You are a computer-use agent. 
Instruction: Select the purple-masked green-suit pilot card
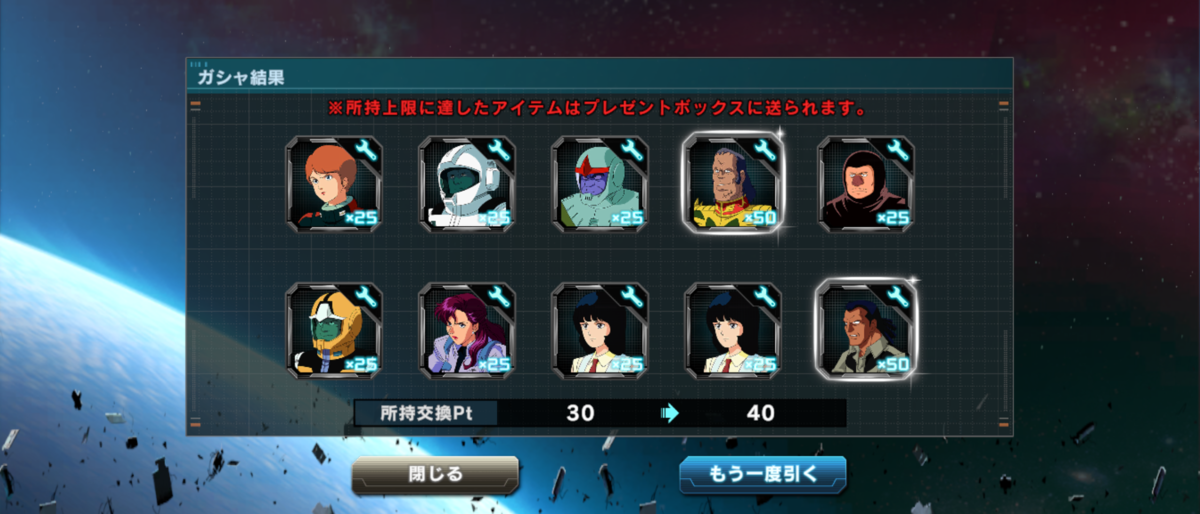coord(600,184)
